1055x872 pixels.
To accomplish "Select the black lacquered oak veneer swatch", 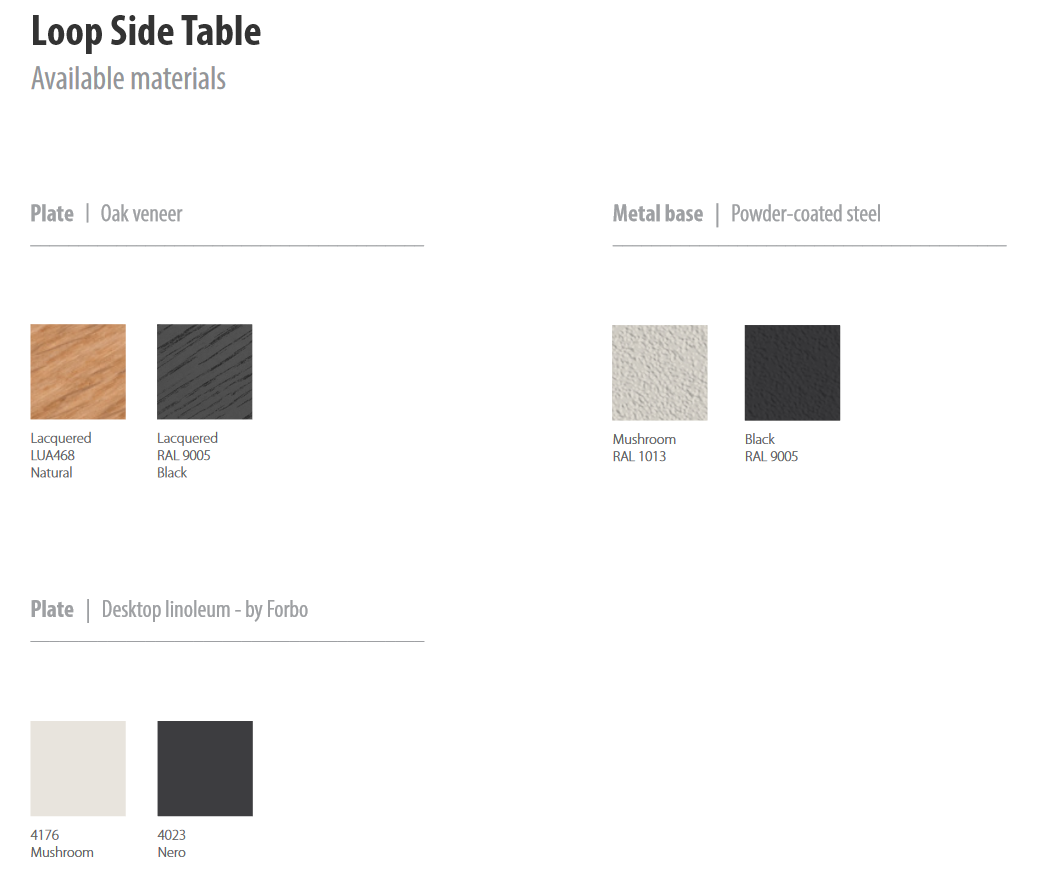I will (x=205, y=371).
